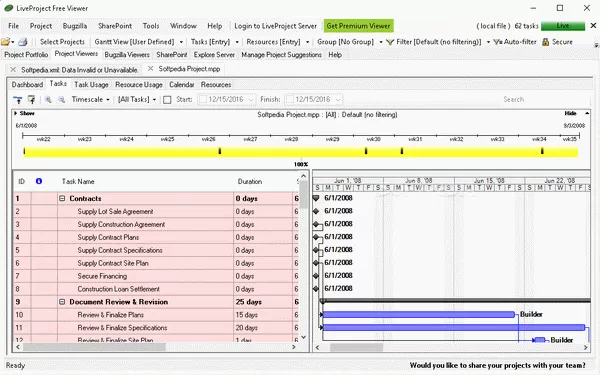
Task: Close the Softpedia Project.mpp tab
Action: 150,68
